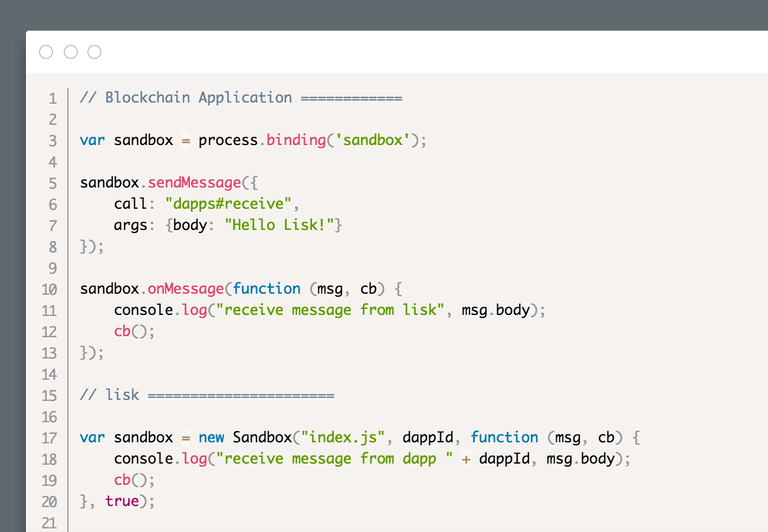Click "cb" call on line 12
The height and width of the screenshot is (532, 768).
click(x=122, y=332)
